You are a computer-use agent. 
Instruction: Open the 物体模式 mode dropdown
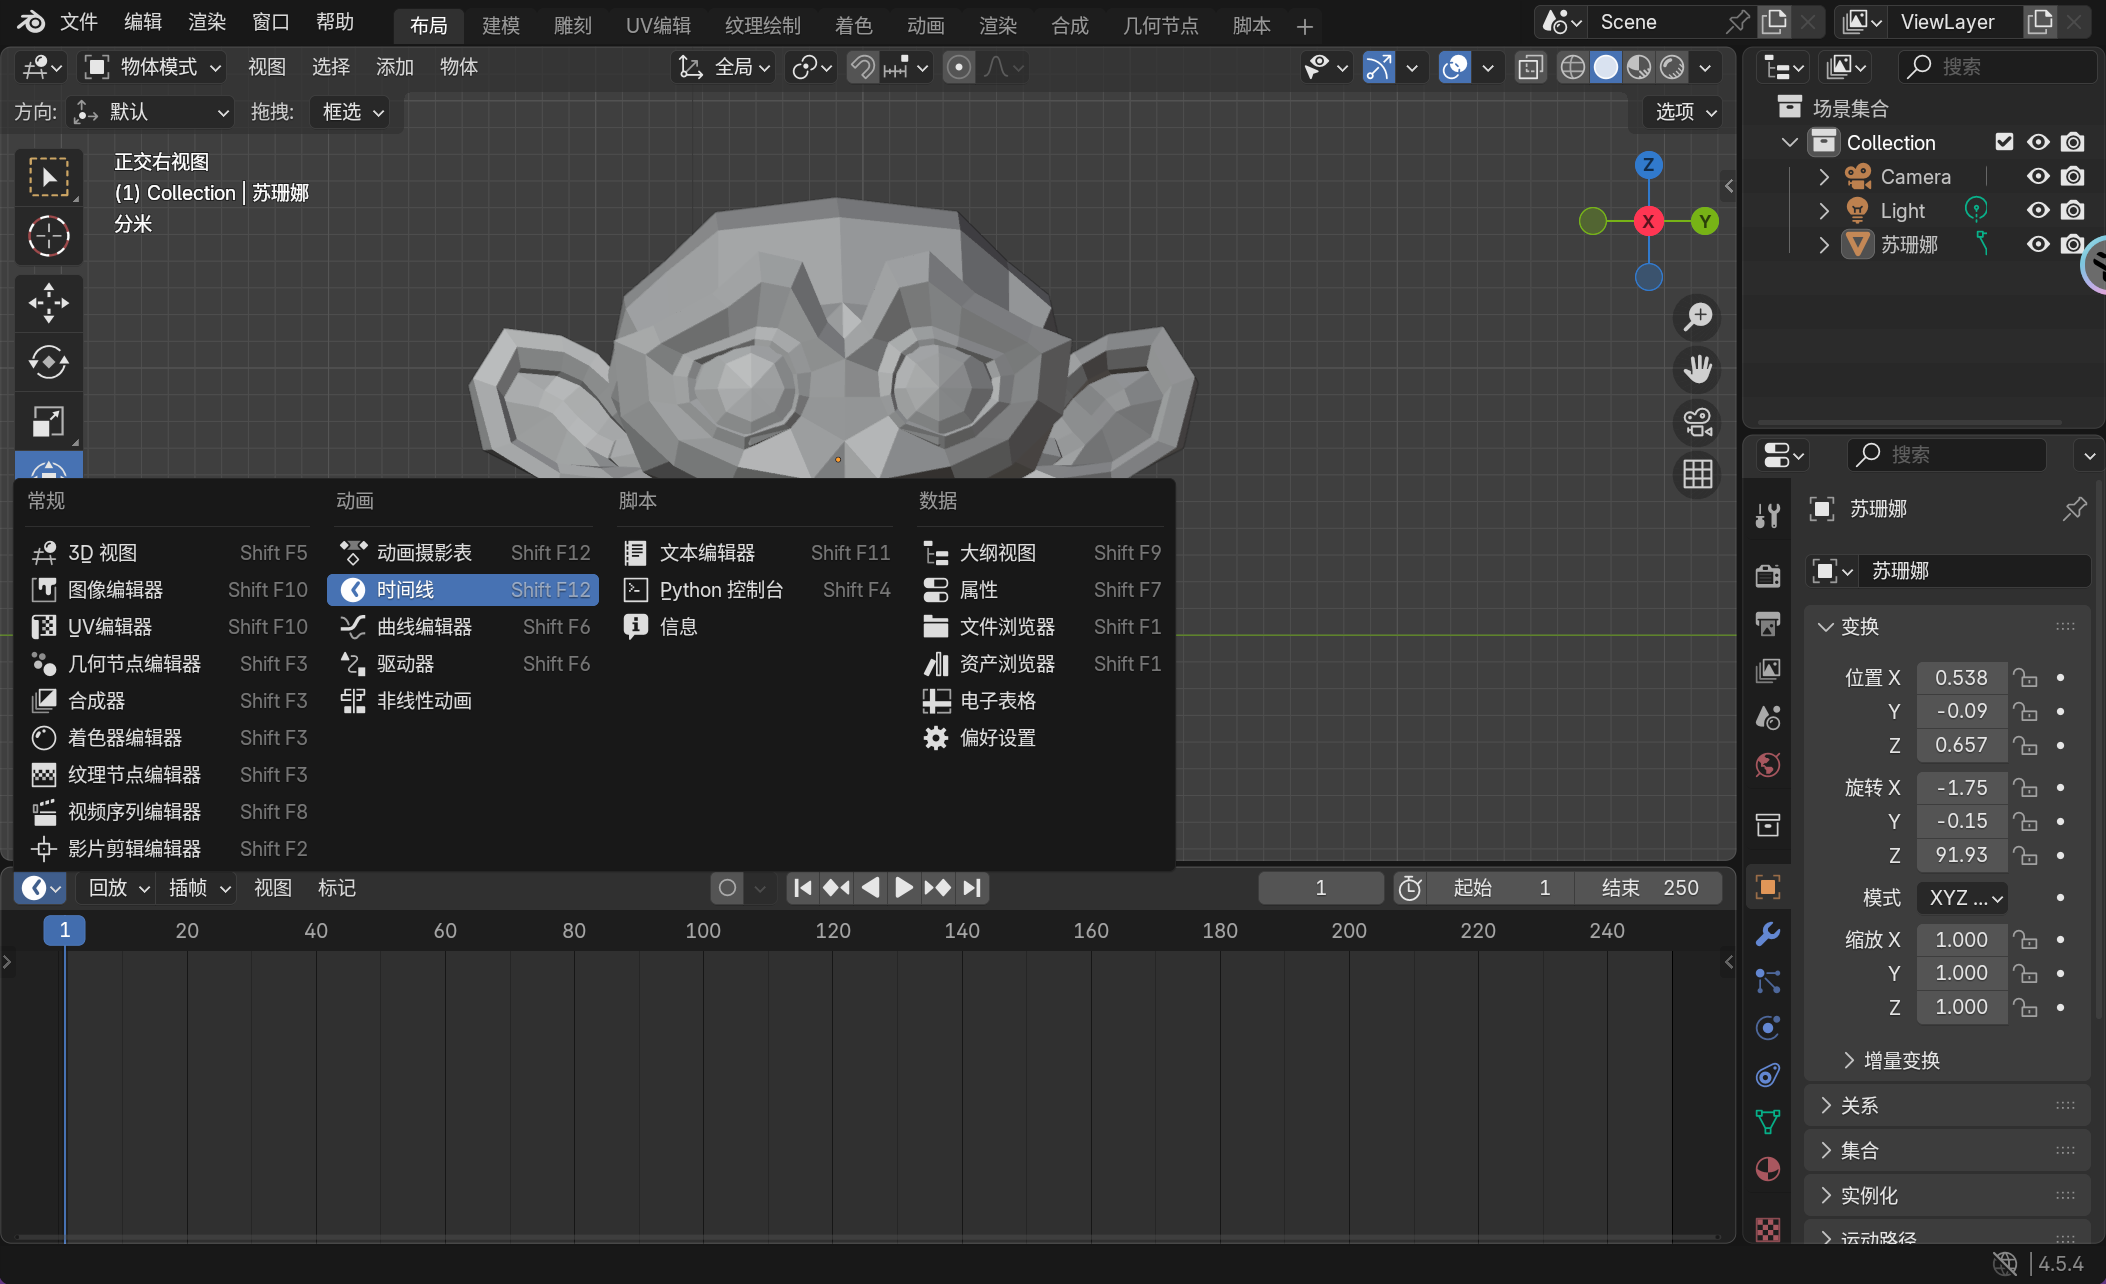[152, 67]
